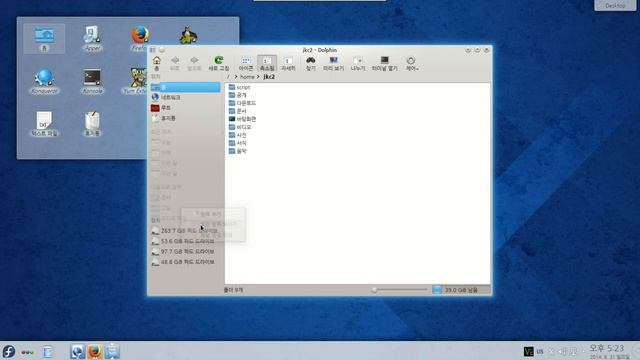Switch to Icons view mode (아이콘)
The height and width of the screenshot is (360, 640).
pos(245,63)
